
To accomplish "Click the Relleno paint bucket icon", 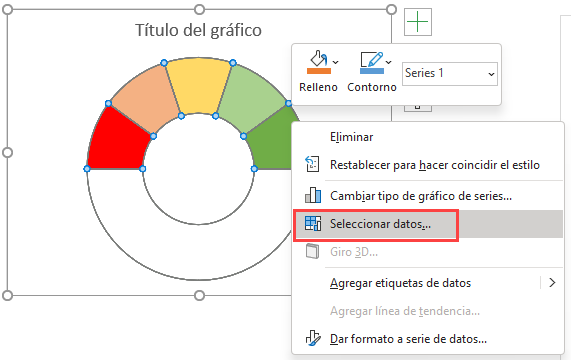I will (319, 62).
